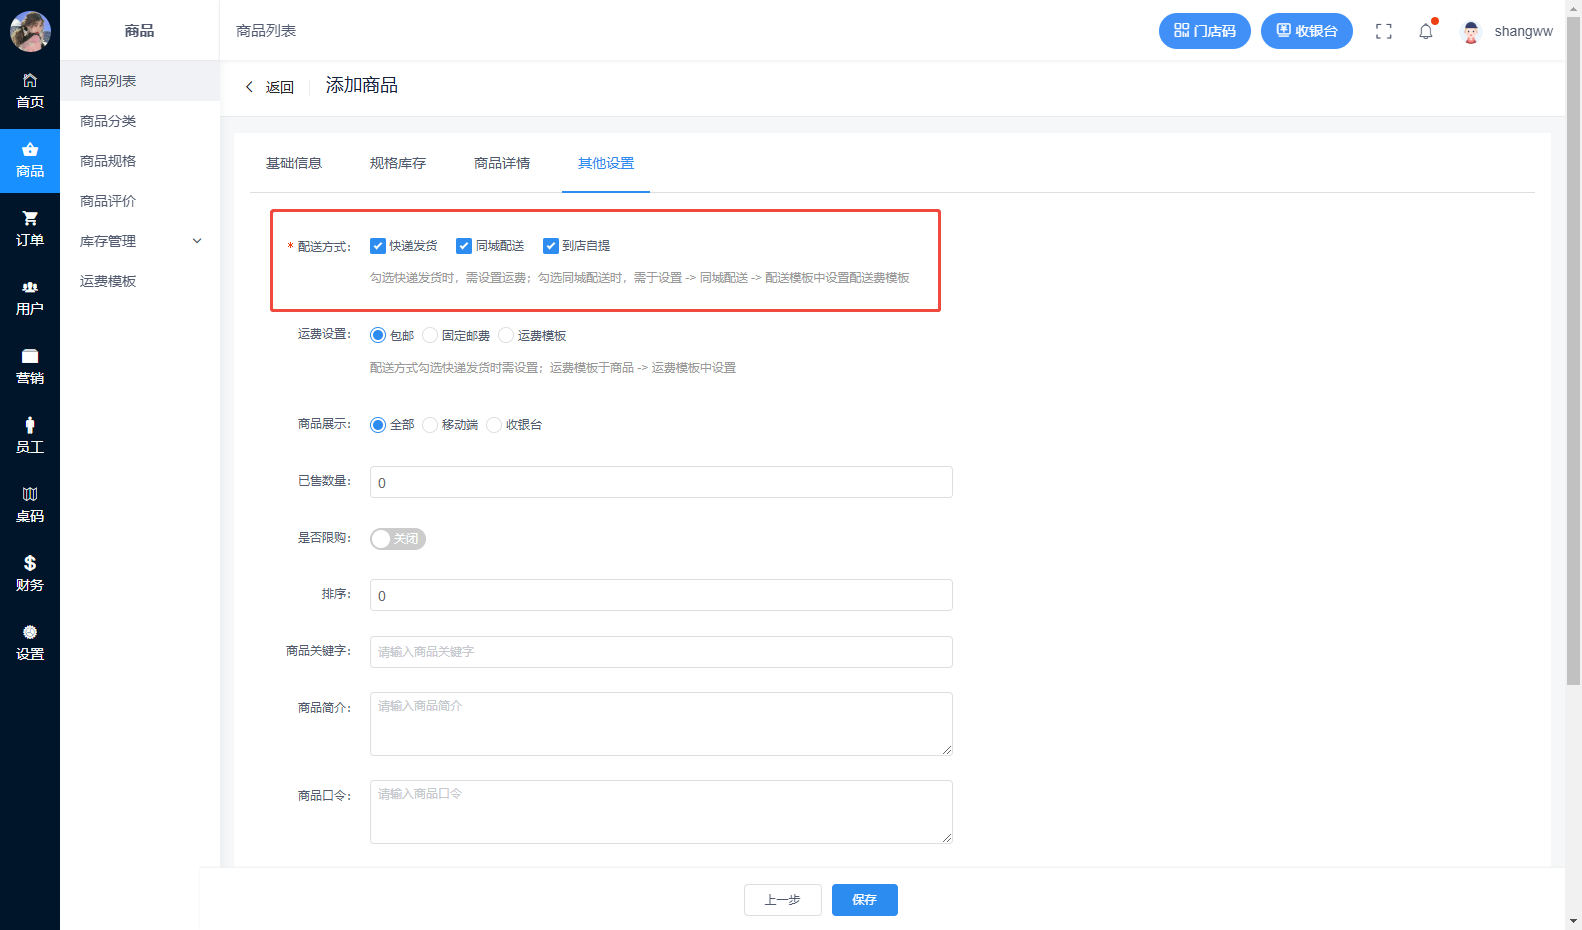Screen dimensions: 1582x930
Task: Open the 财务 dollar sign icon
Action: pyautogui.click(x=30, y=564)
